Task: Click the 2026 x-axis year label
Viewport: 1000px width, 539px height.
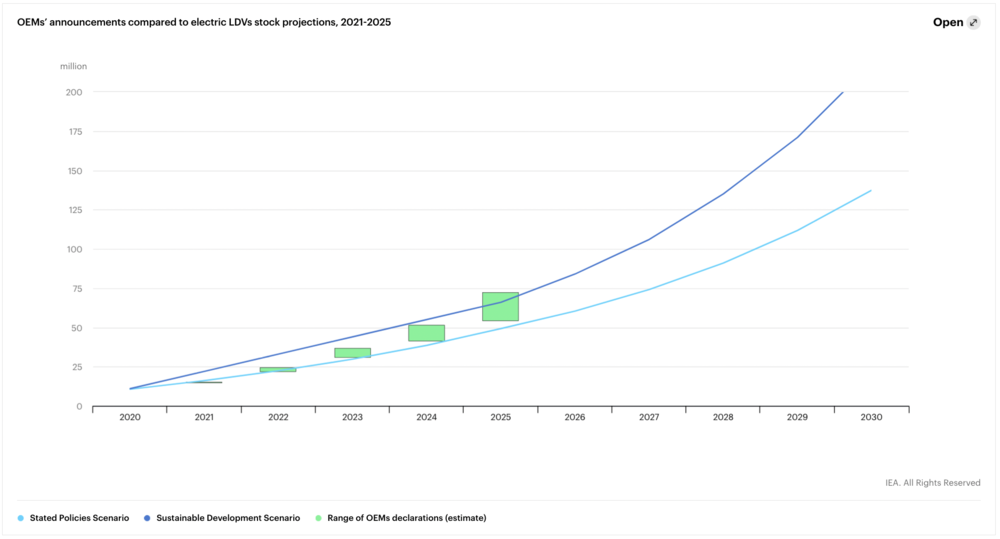Action: pyautogui.click(x=574, y=417)
